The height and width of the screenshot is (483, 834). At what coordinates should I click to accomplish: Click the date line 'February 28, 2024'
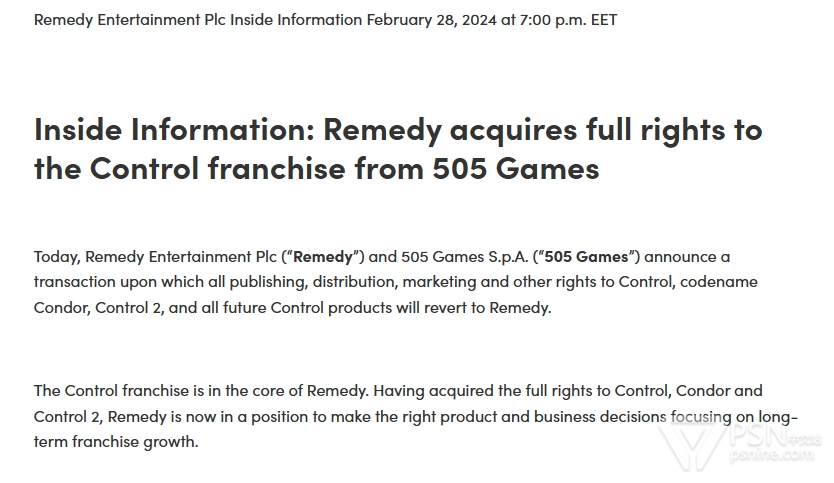tap(431, 20)
